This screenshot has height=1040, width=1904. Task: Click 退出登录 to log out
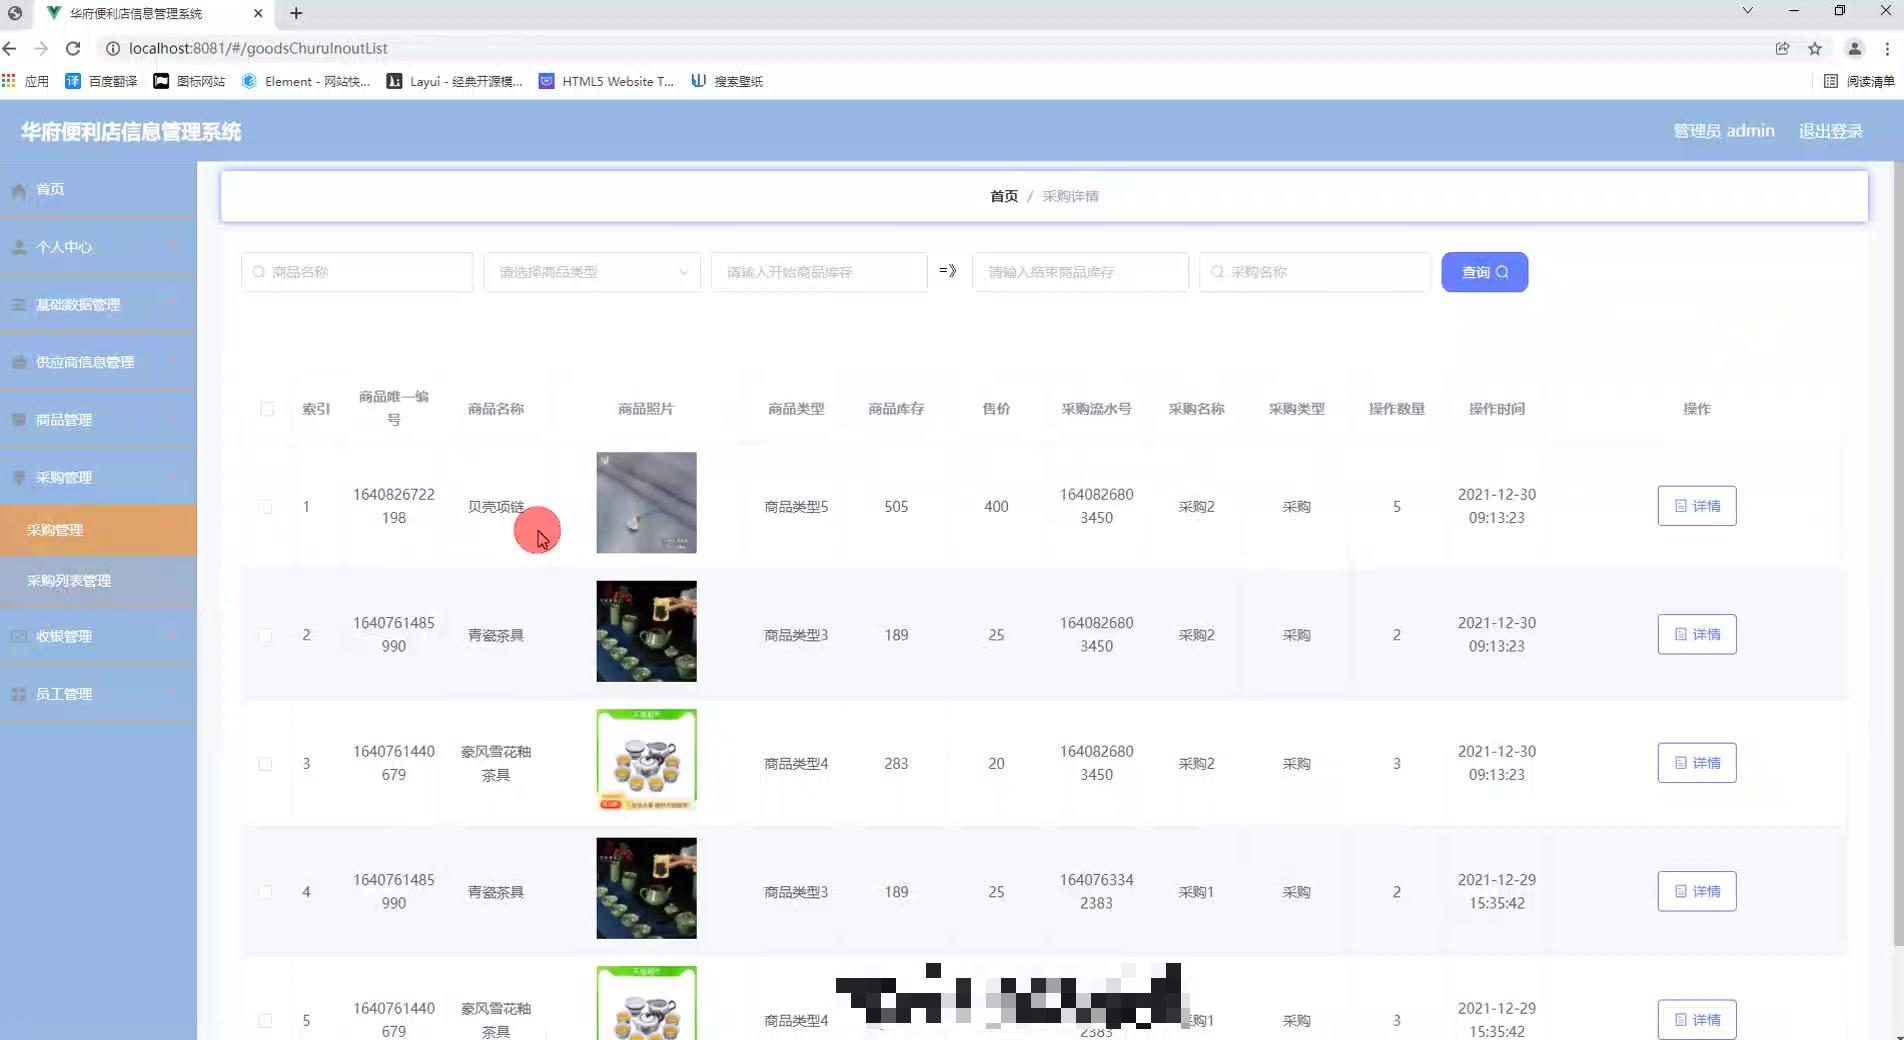(x=1830, y=131)
